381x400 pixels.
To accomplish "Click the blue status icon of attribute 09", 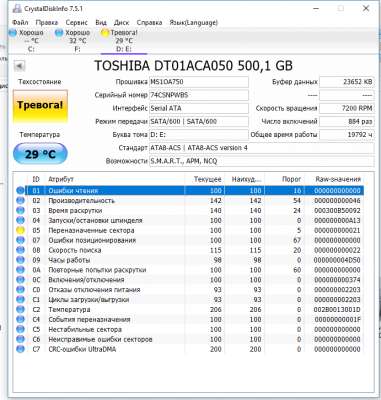I will pyautogui.click(x=20, y=260).
